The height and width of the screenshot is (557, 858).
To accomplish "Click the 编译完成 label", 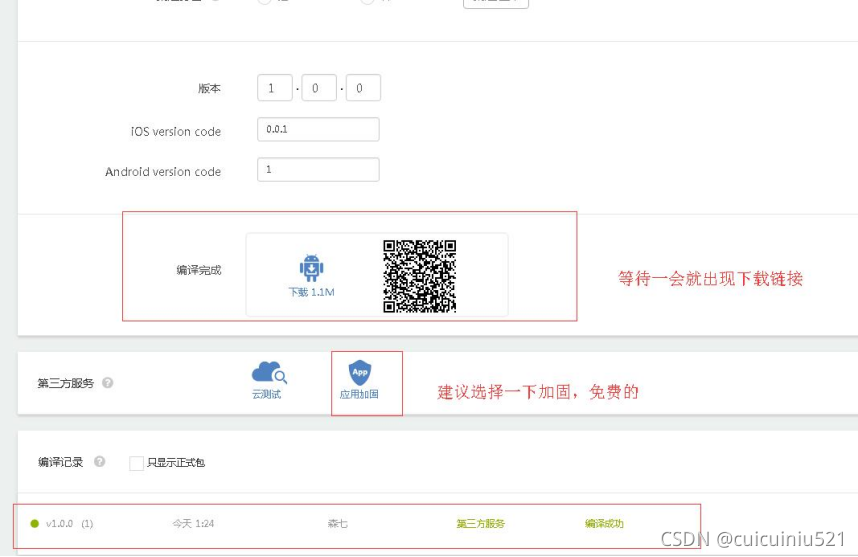I will point(199,270).
